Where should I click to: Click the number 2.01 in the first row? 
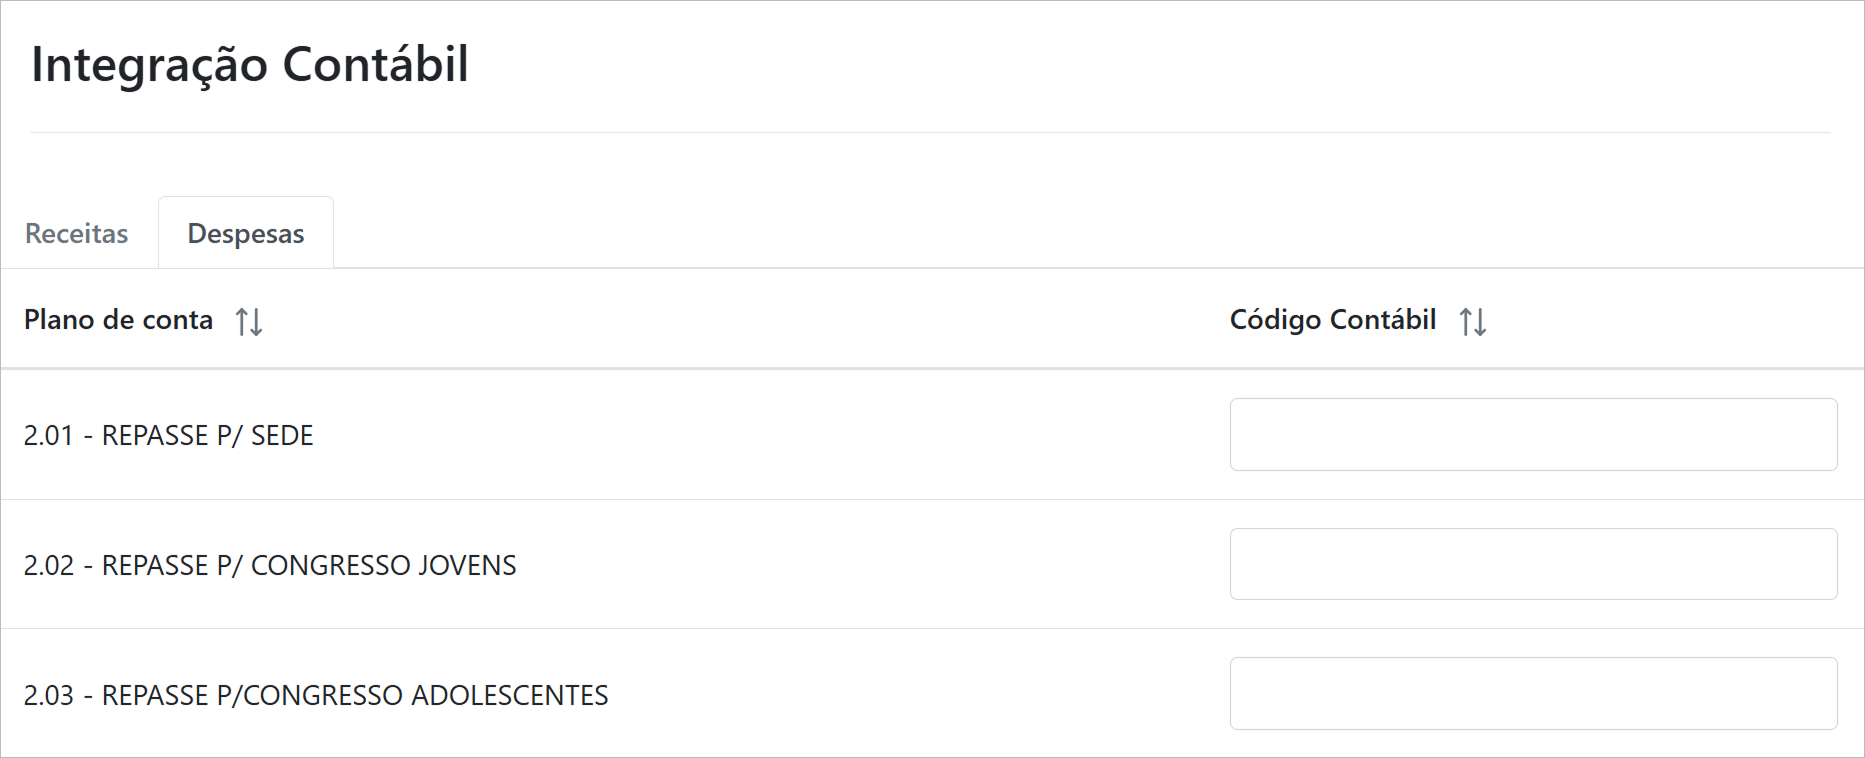(x=49, y=436)
